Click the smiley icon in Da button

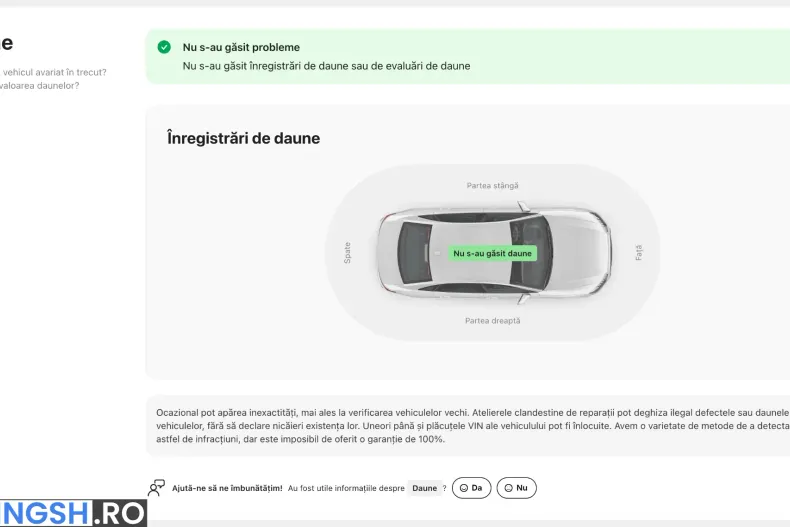(463, 488)
